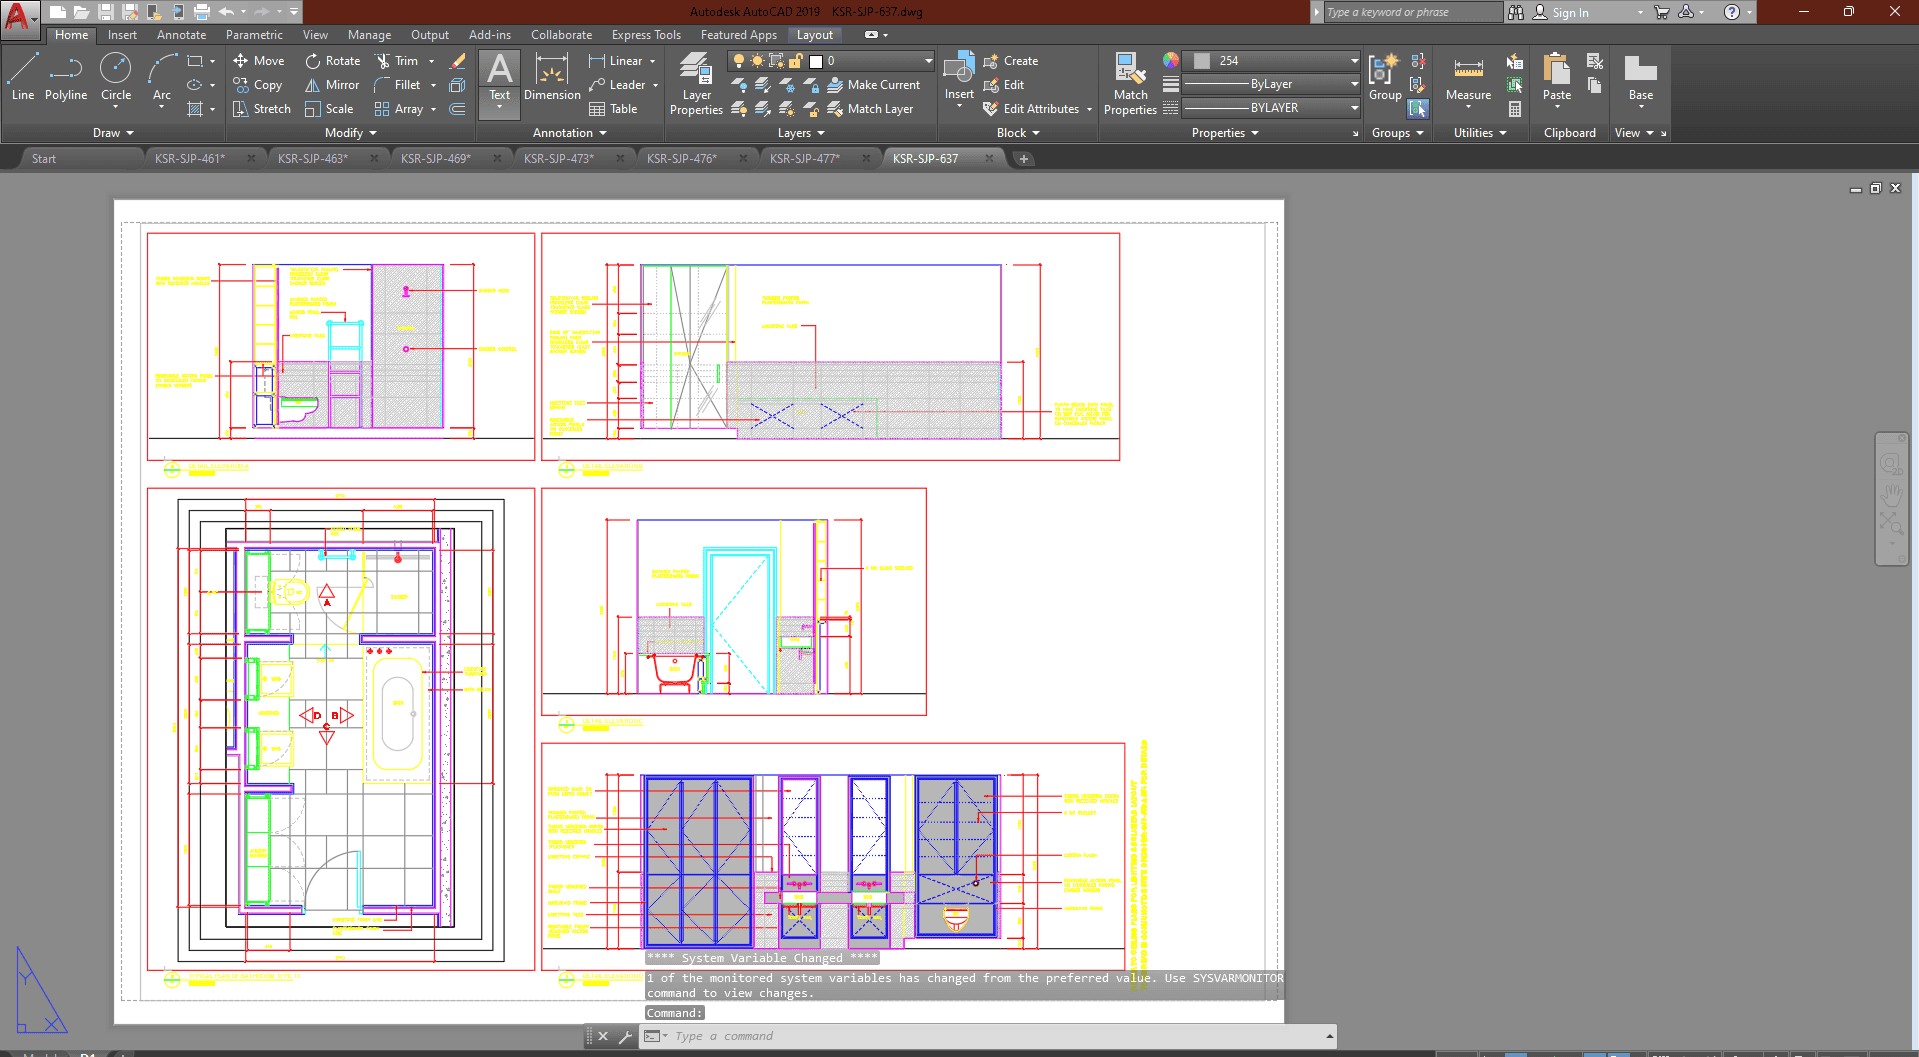The image size is (1919, 1057).
Task: Open the object color 254 dropdown
Action: (x=1354, y=61)
